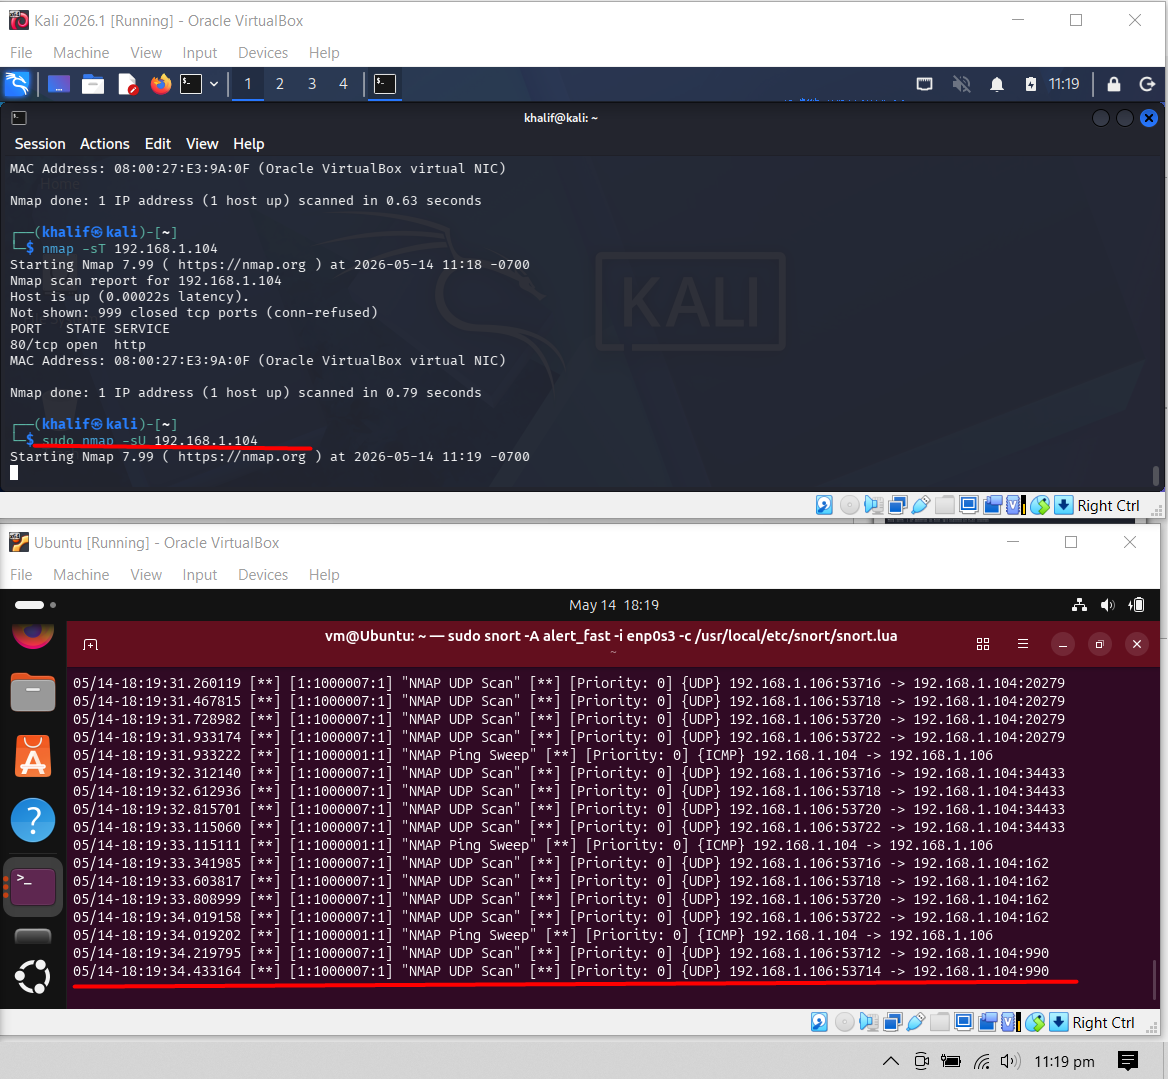Click mouse integration icon in Kali VM status bar

(1040, 505)
